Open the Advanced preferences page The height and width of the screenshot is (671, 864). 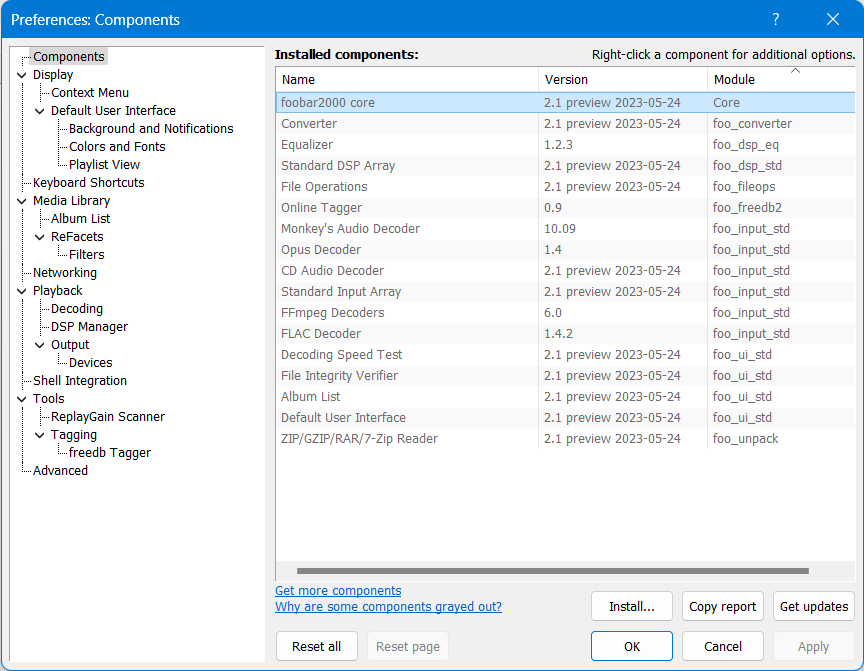click(x=60, y=471)
